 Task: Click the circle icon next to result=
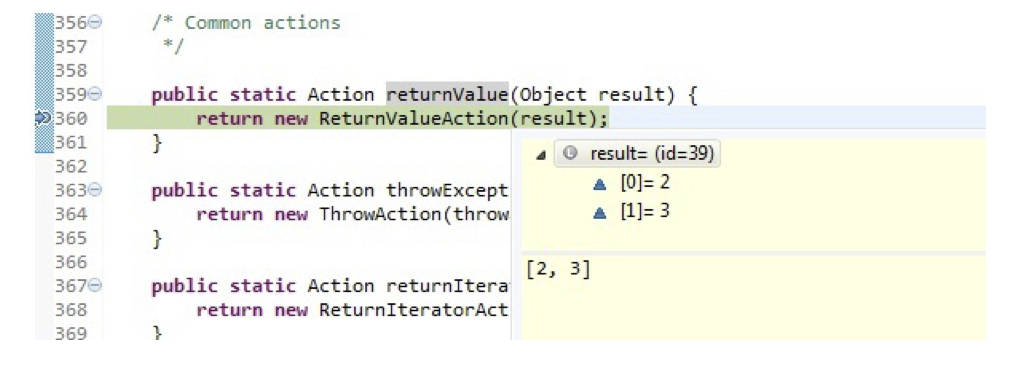click(569, 154)
